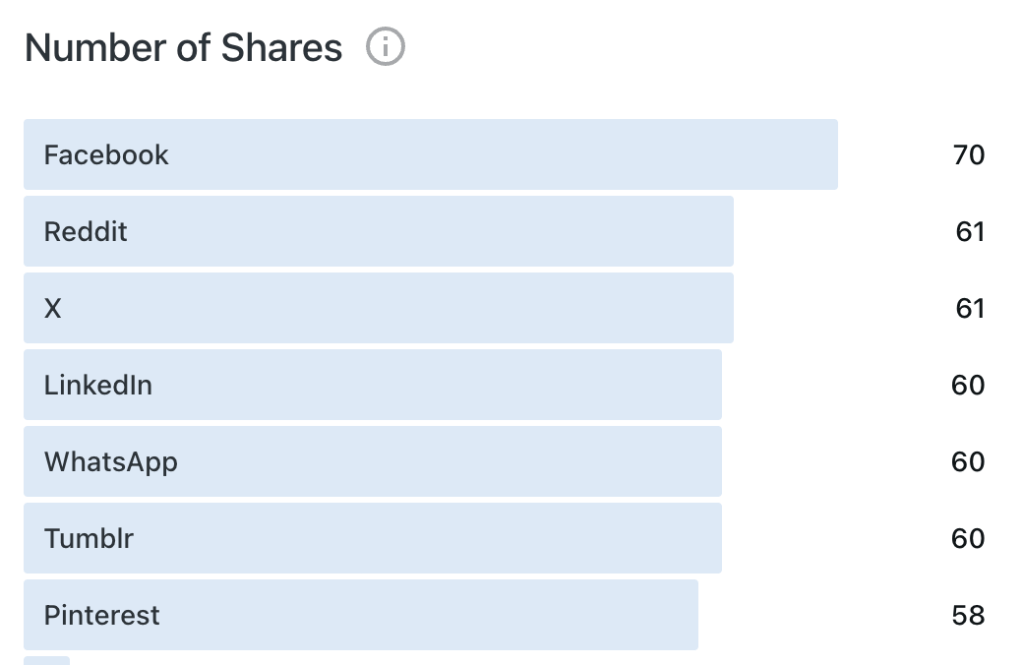Click the Facebook label text
This screenshot has width=1023, height=665.
click(x=106, y=155)
